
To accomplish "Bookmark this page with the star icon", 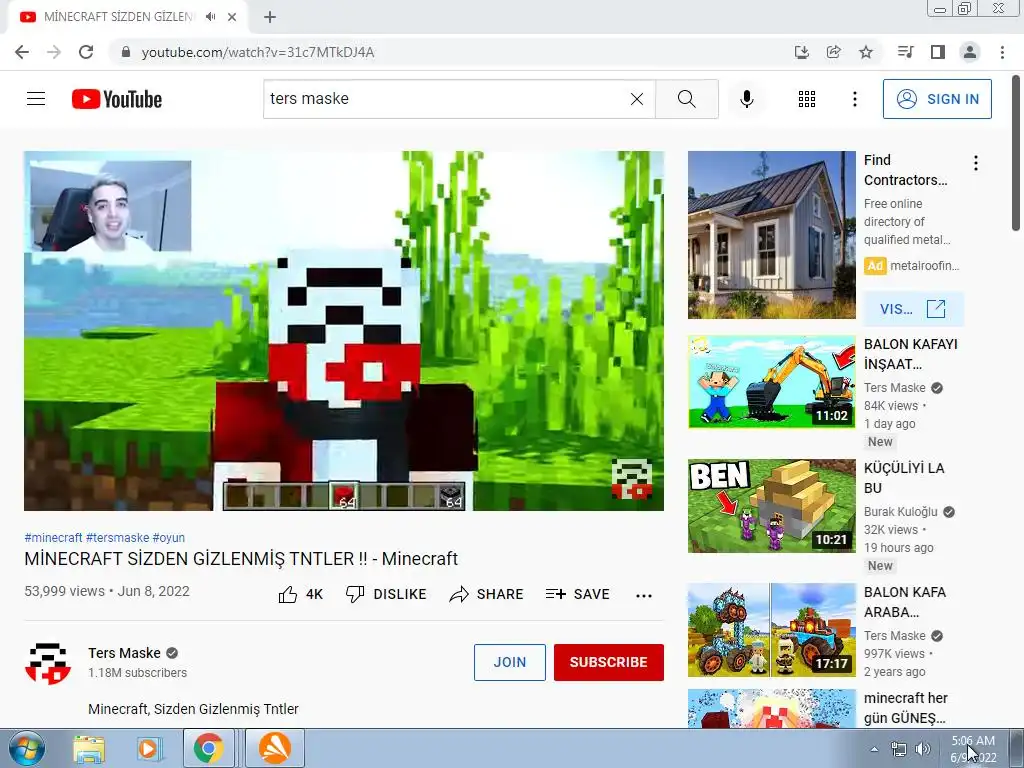I will point(866,52).
